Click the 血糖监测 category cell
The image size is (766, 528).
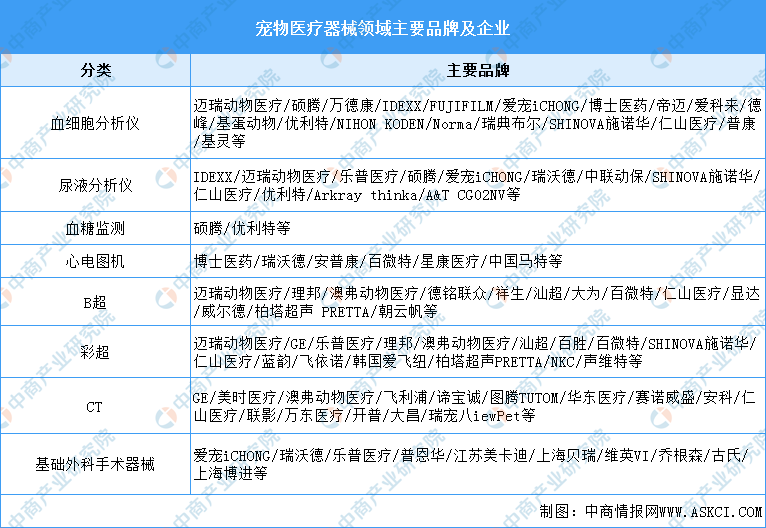coord(96,228)
